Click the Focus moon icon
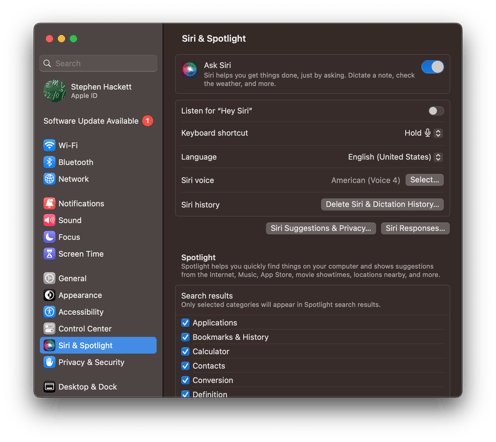 tap(49, 237)
